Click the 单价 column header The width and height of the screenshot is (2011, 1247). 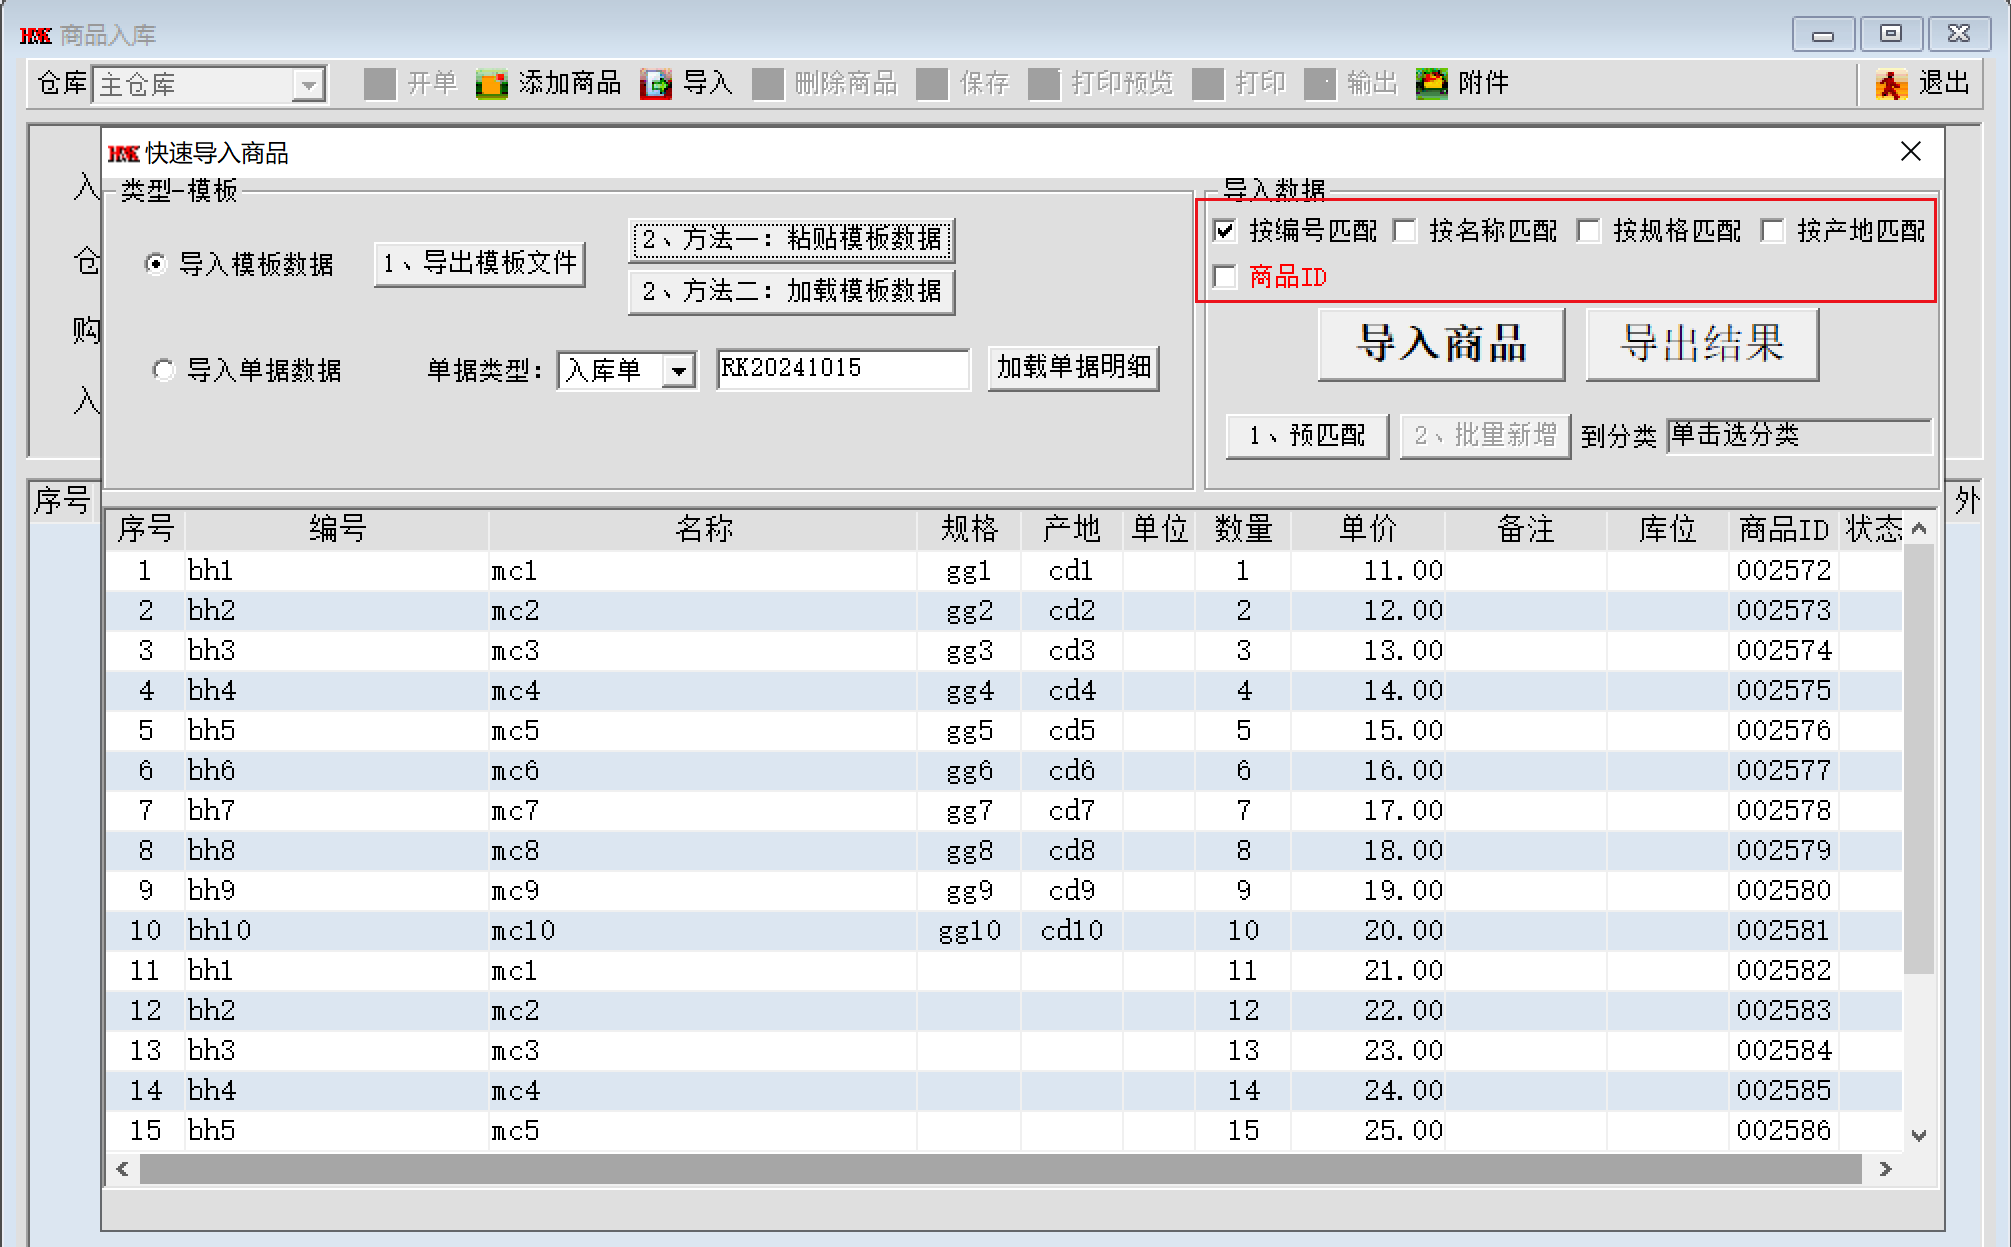coord(1368,528)
